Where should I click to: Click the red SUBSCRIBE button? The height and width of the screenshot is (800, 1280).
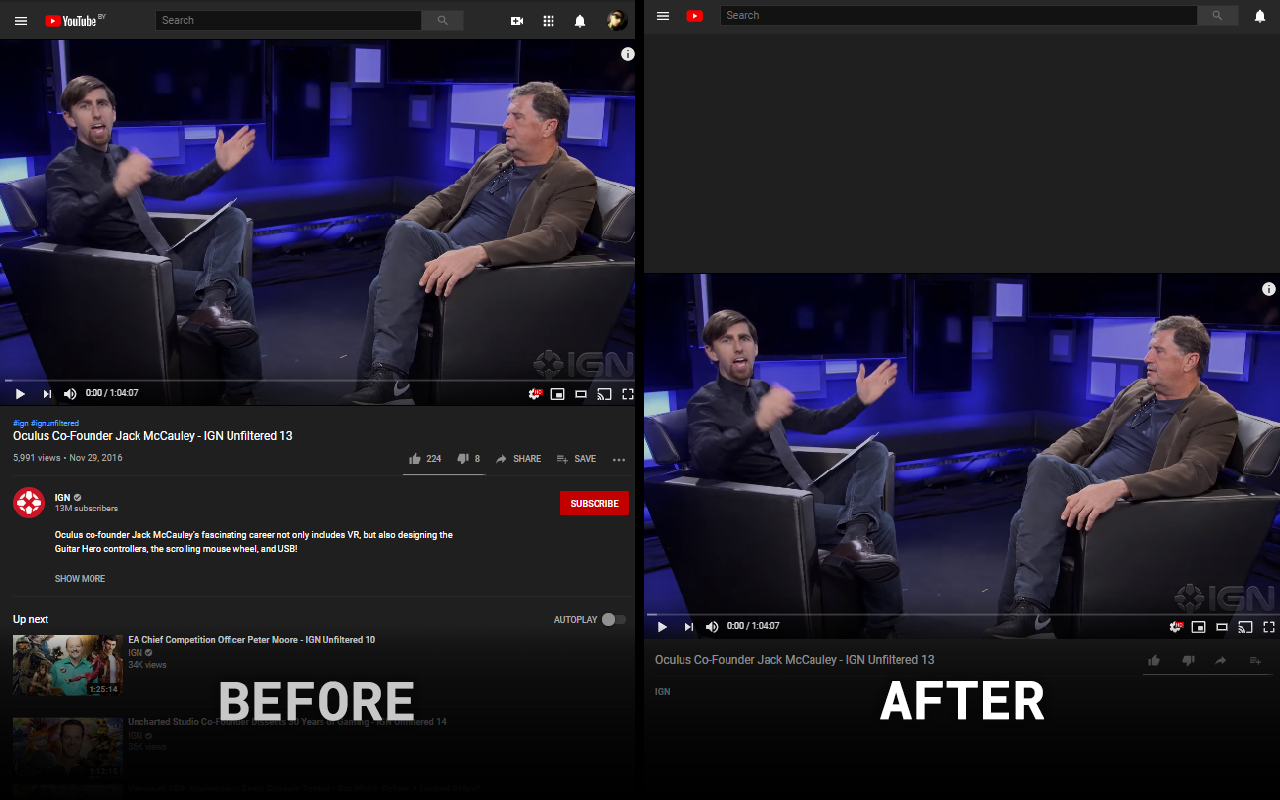pyautogui.click(x=594, y=504)
